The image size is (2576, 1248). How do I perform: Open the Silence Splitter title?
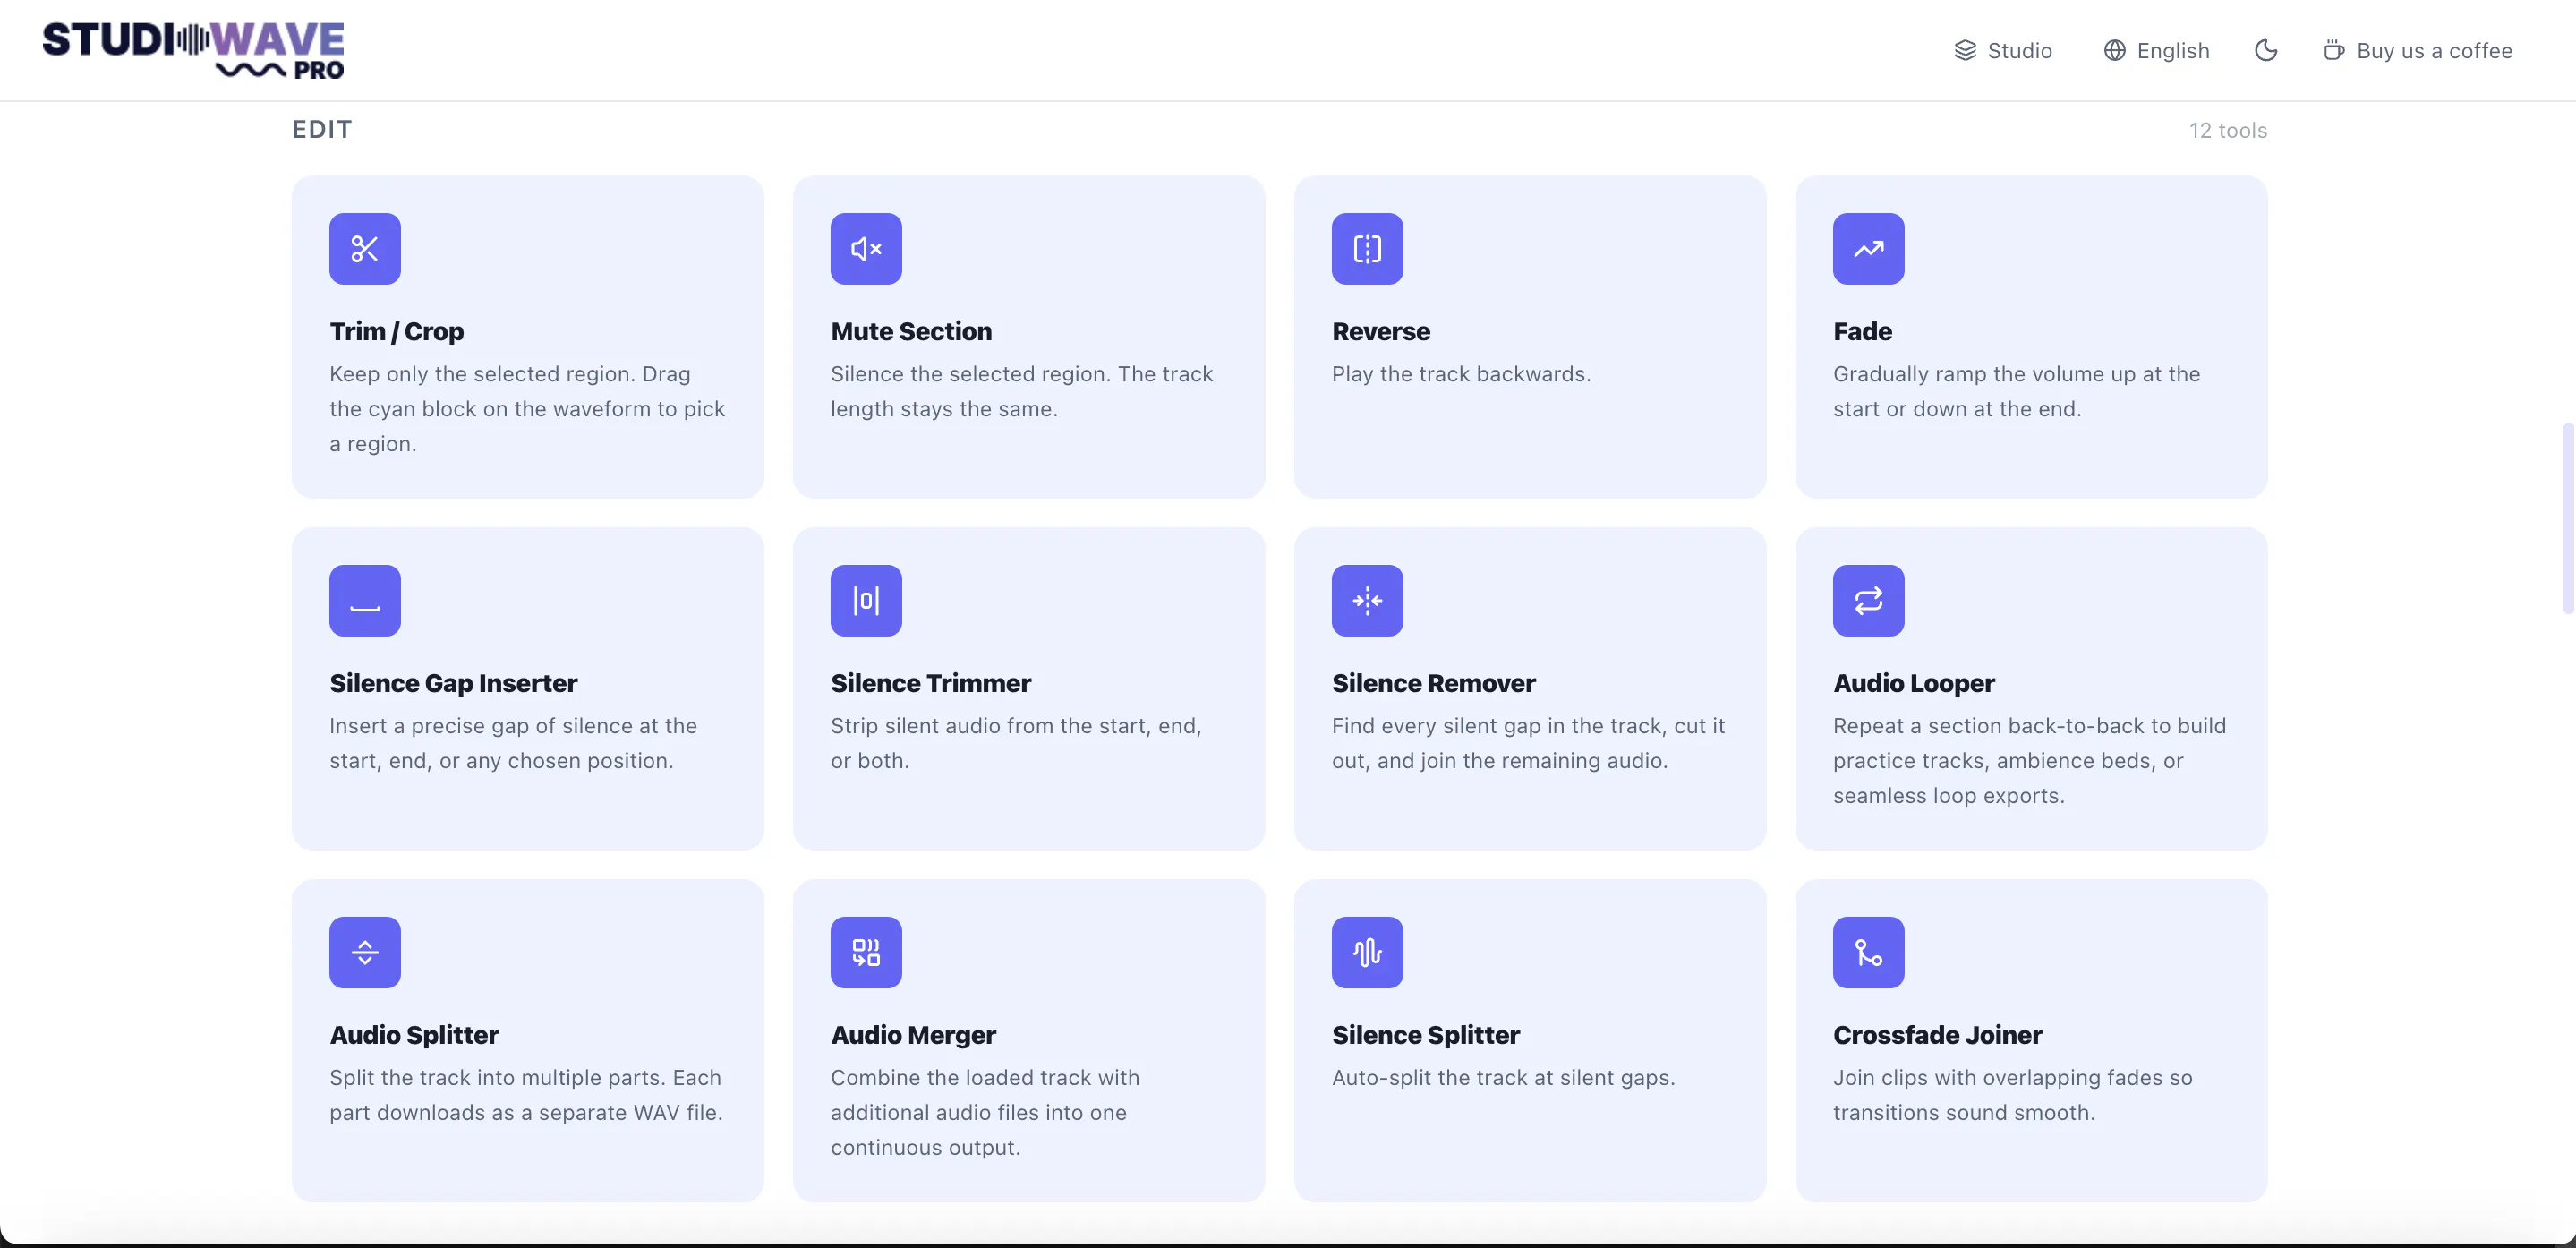click(1426, 1035)
